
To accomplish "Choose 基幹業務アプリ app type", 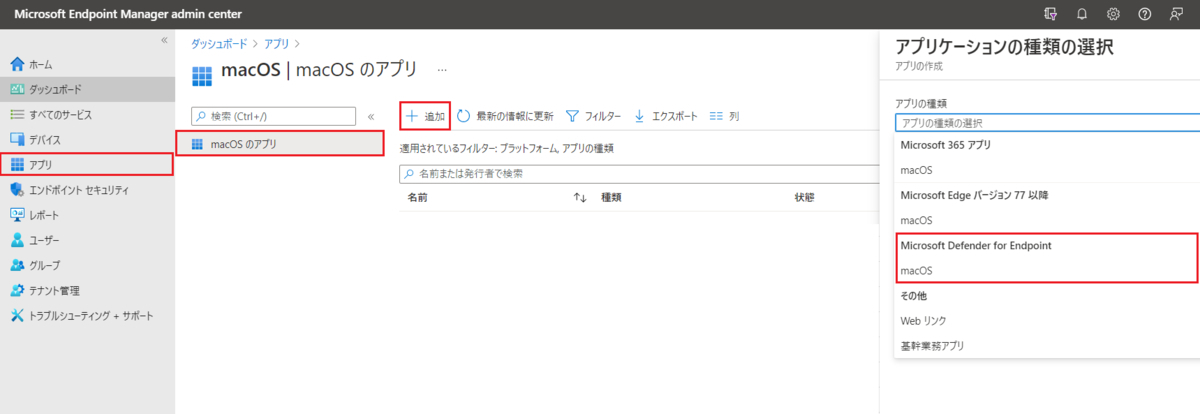I will (1047, 345).
